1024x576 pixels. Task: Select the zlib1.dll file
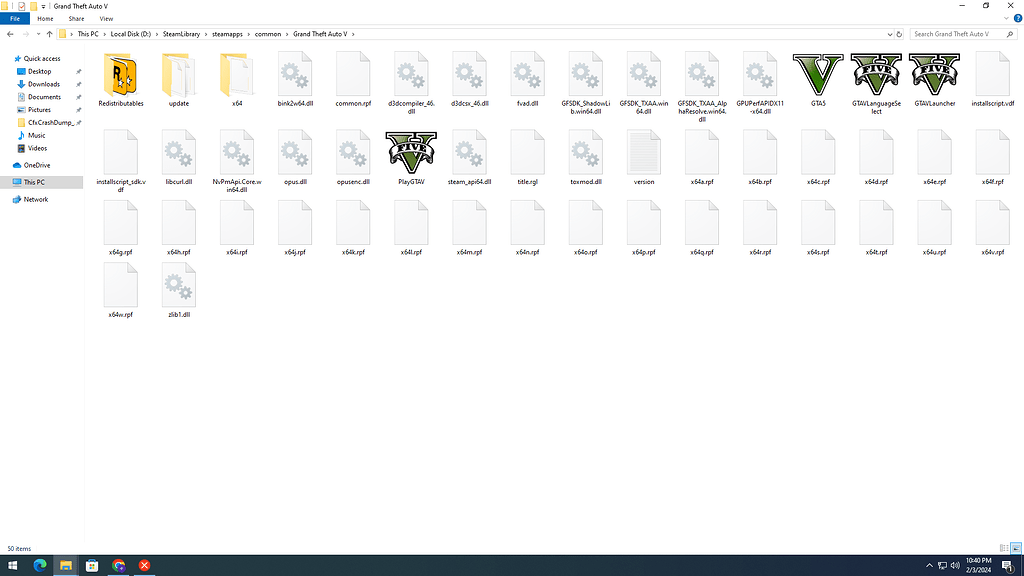coord(179,290)
